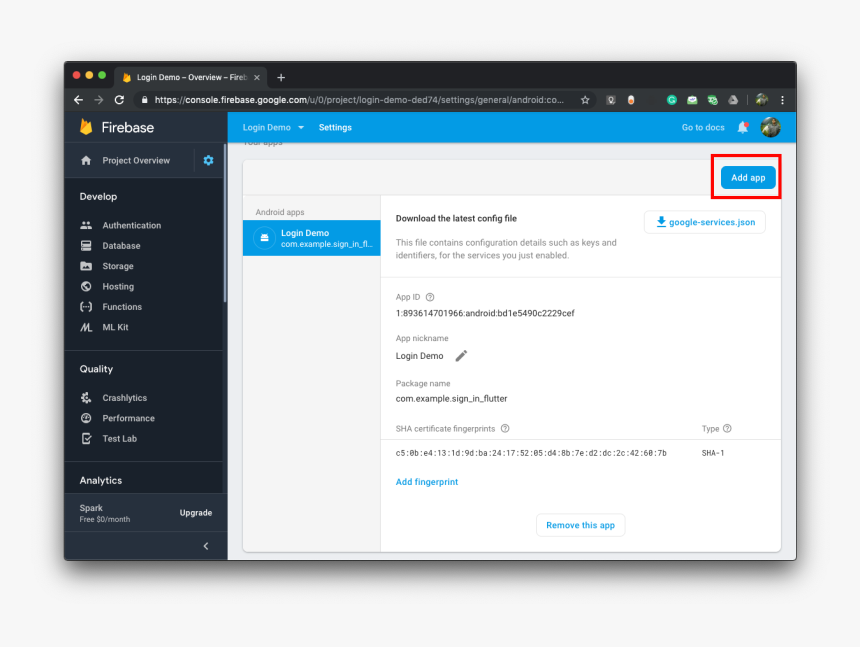Edit app nickname pencil icon
The width and height of the screenshot is (860, 647).
tap(461, 356)
